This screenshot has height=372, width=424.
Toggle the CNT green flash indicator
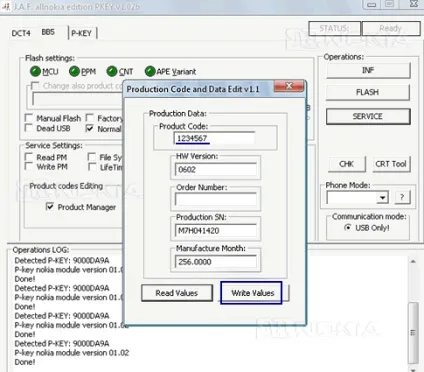click(x=112, y=71)
